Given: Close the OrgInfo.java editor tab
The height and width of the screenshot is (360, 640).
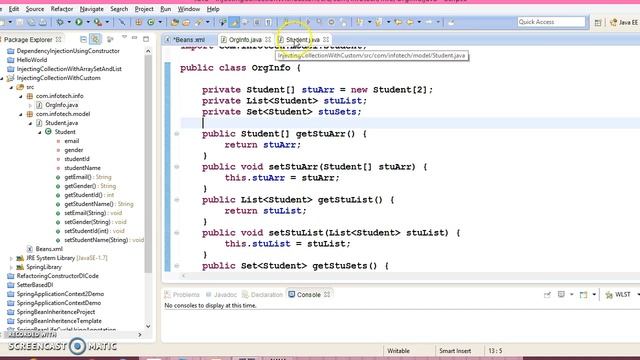Looking at the screenshot, I should [x=268, y=40].
